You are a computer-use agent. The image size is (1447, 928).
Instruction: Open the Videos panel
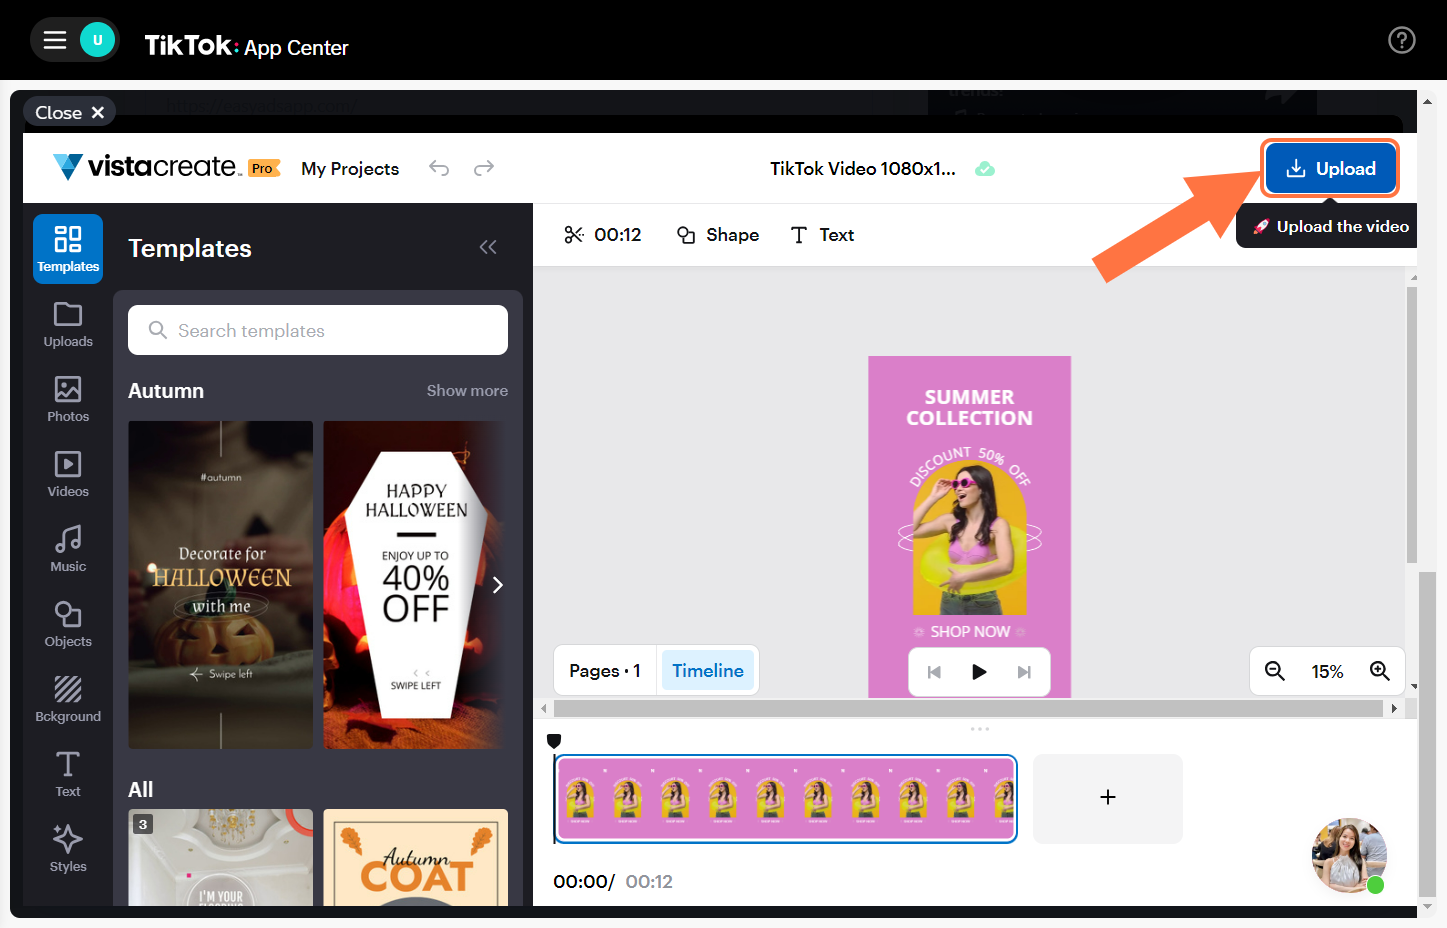point(68,474)
